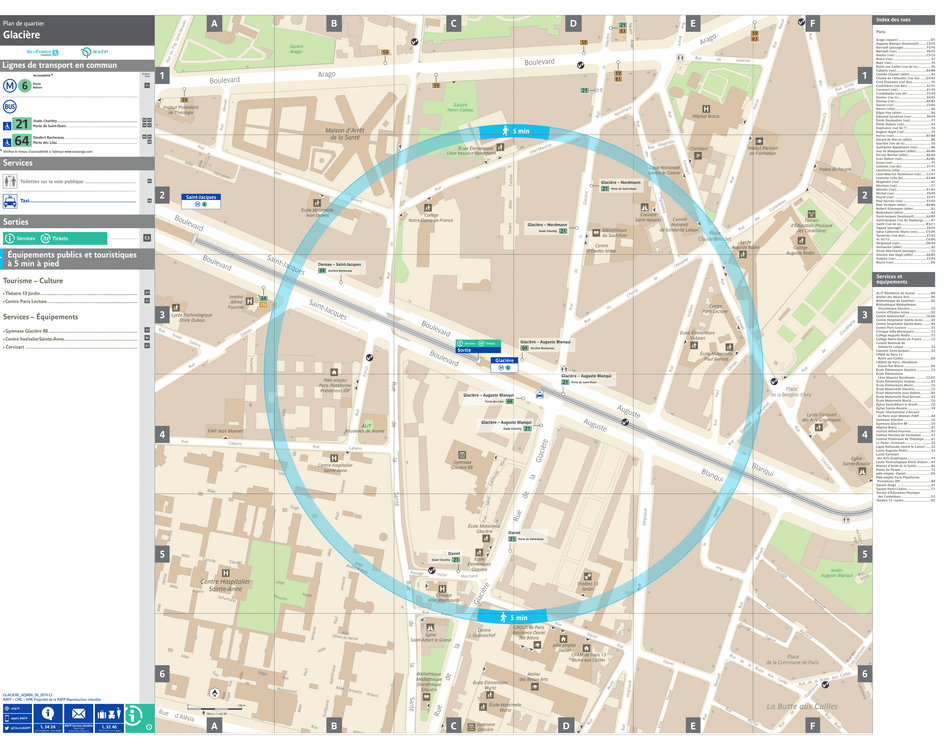Viewport: 944px width, 748px height.
Task: Click the BUS network logo in the sidebar
Action: 10,106
